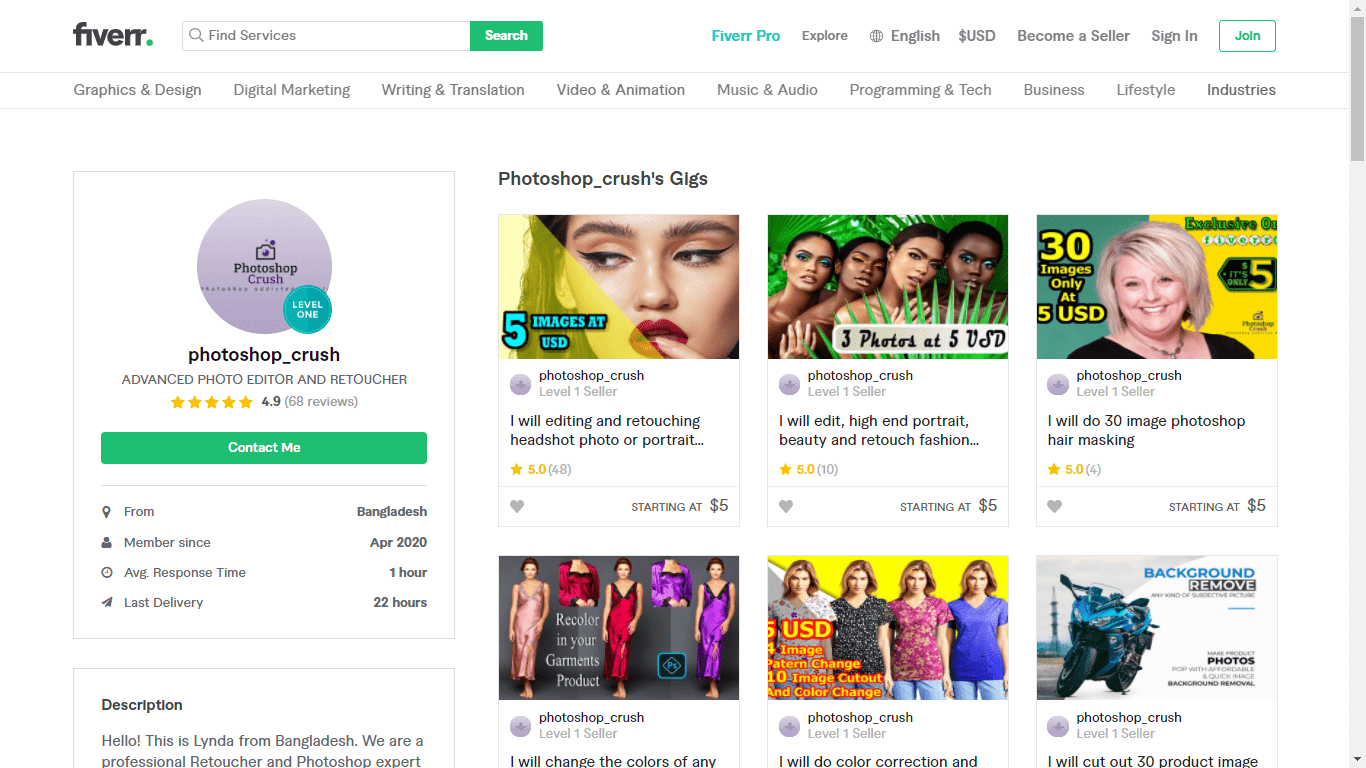Image resolution: width=1366 pixels, height=768 pixels.
Task: Open the 3 Photos at 5 USD gig thumbnail
Action: point(888,287)
